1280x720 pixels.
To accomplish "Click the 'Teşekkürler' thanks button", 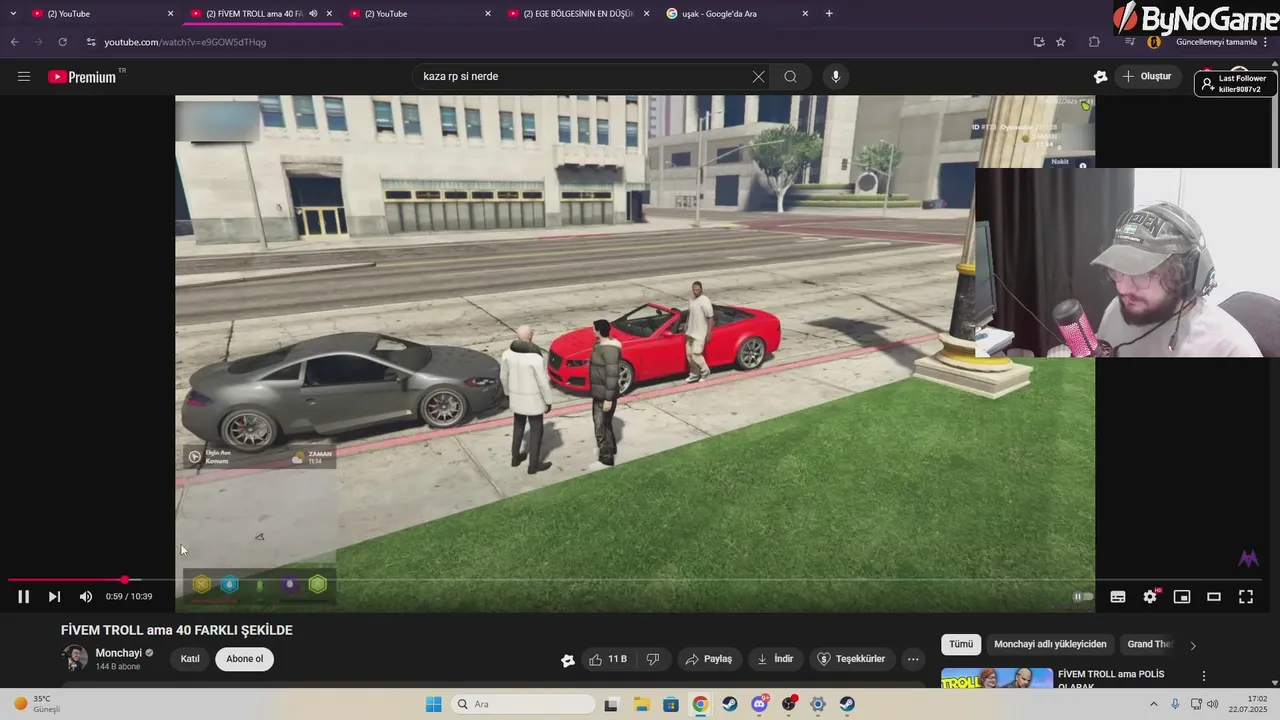I will (852, 659).
